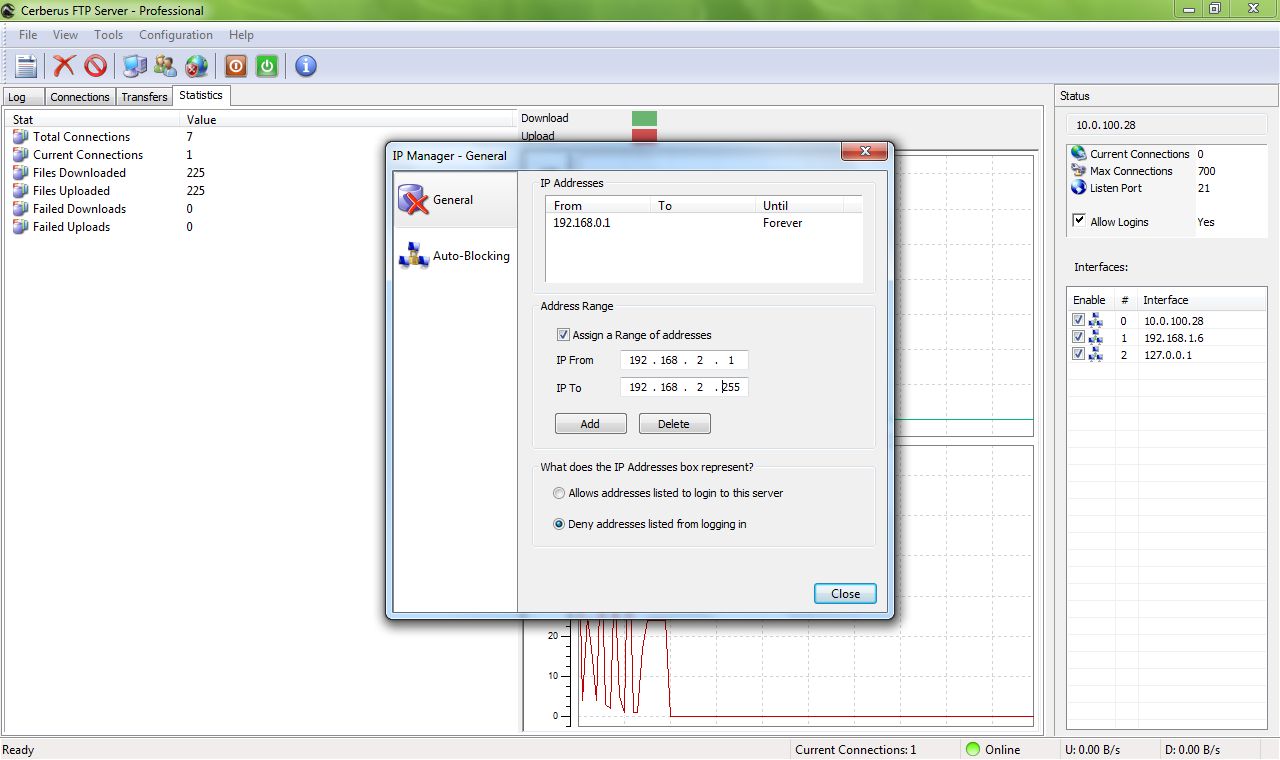The width and height of the screenshot is (1280, 760).
Task: Click the Value column header
Action: coord(348,119)
